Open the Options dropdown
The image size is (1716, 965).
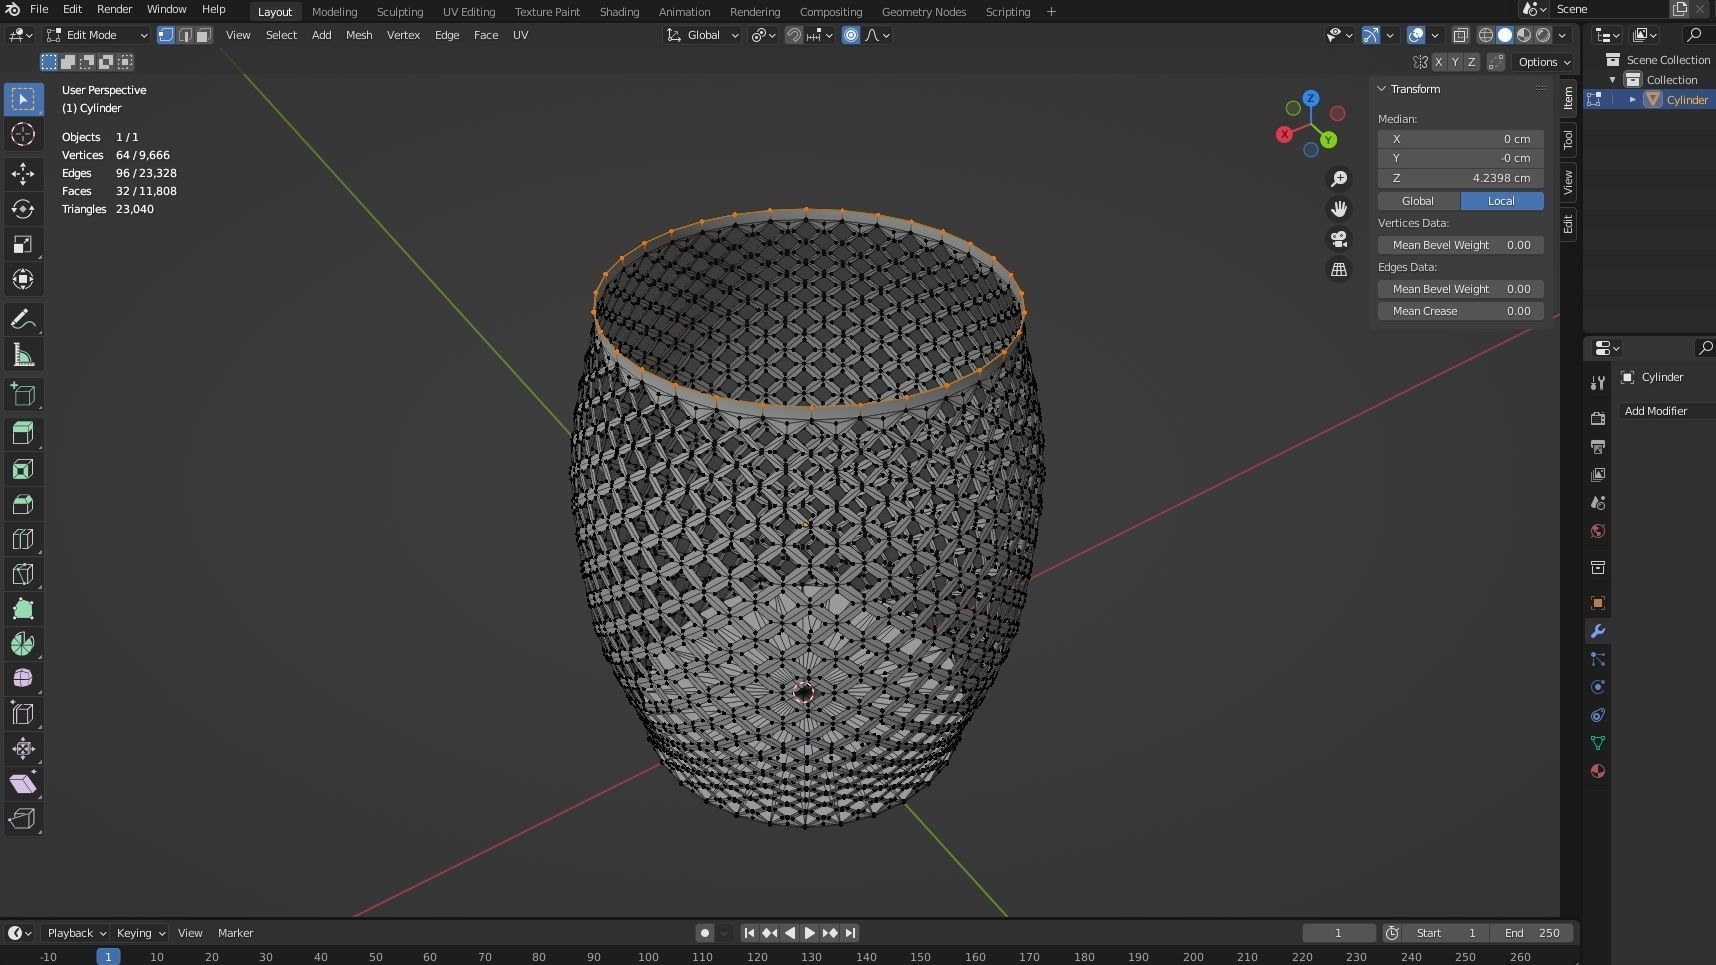(x=1544, y=62)
